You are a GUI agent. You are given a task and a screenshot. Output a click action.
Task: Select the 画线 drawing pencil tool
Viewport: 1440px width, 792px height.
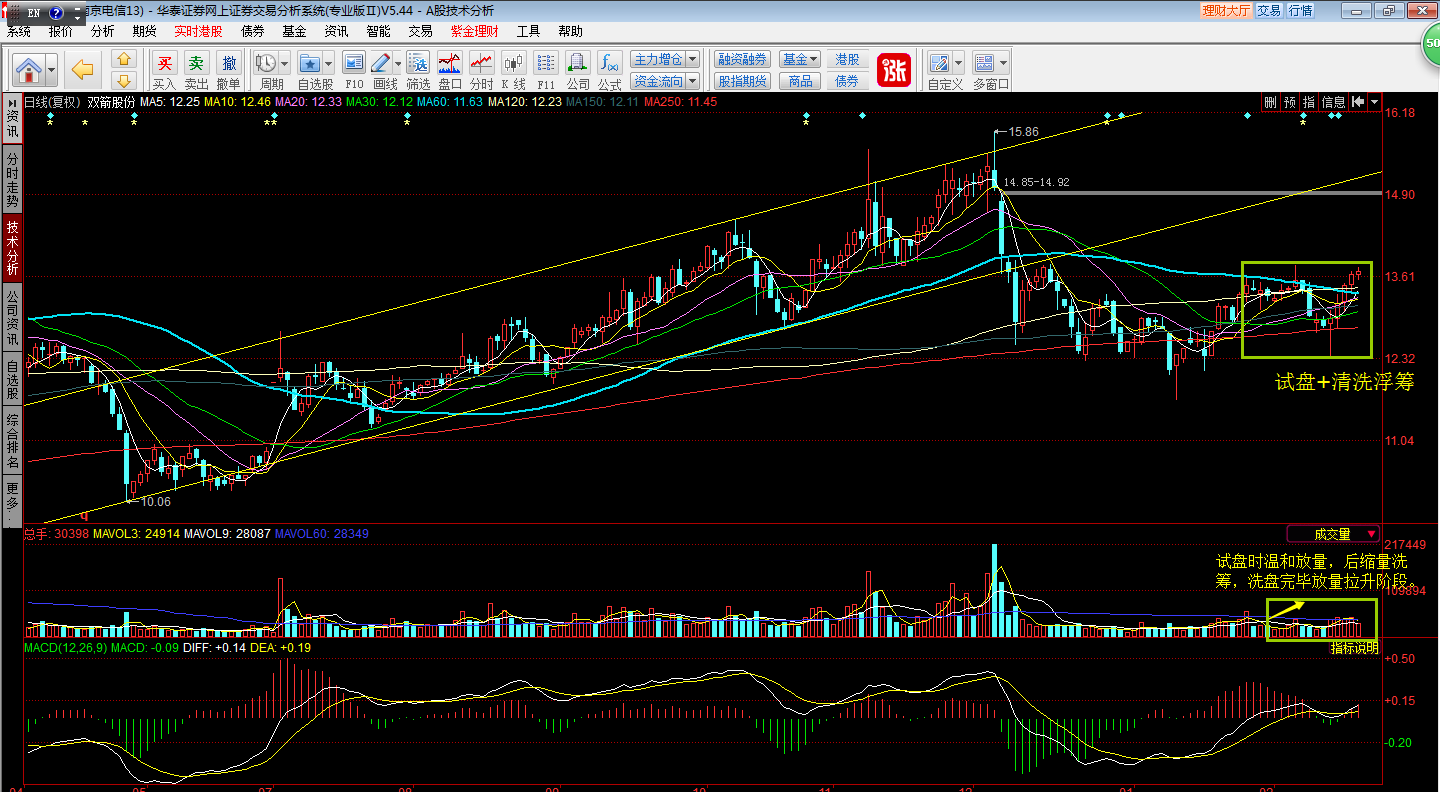click(x=380, y=62)
